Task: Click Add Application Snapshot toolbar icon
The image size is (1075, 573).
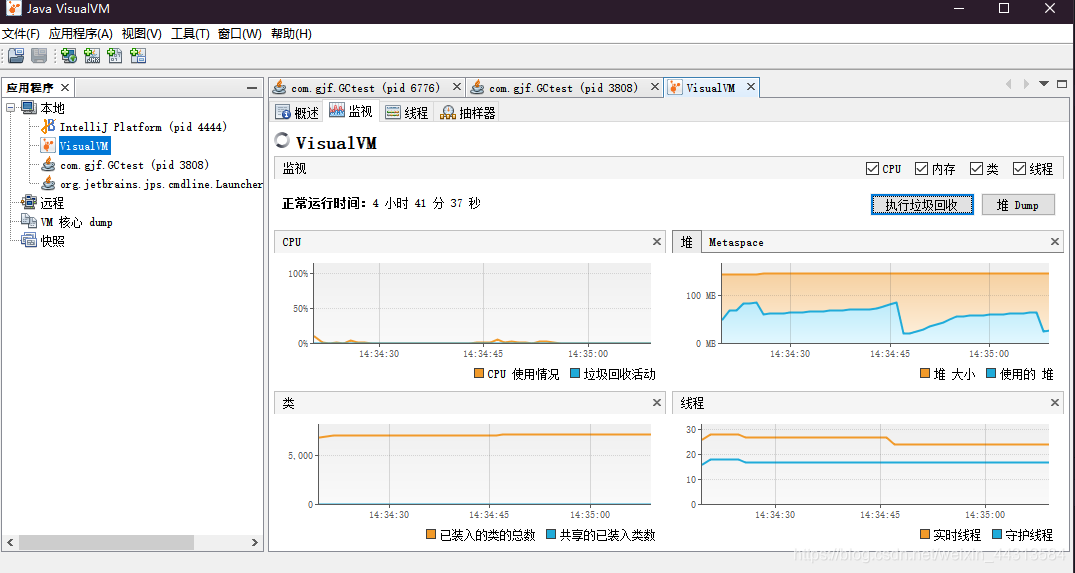Action: 138,56
